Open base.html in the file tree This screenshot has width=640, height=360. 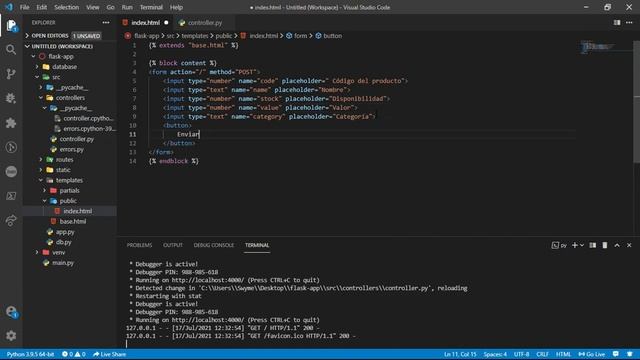73,222
